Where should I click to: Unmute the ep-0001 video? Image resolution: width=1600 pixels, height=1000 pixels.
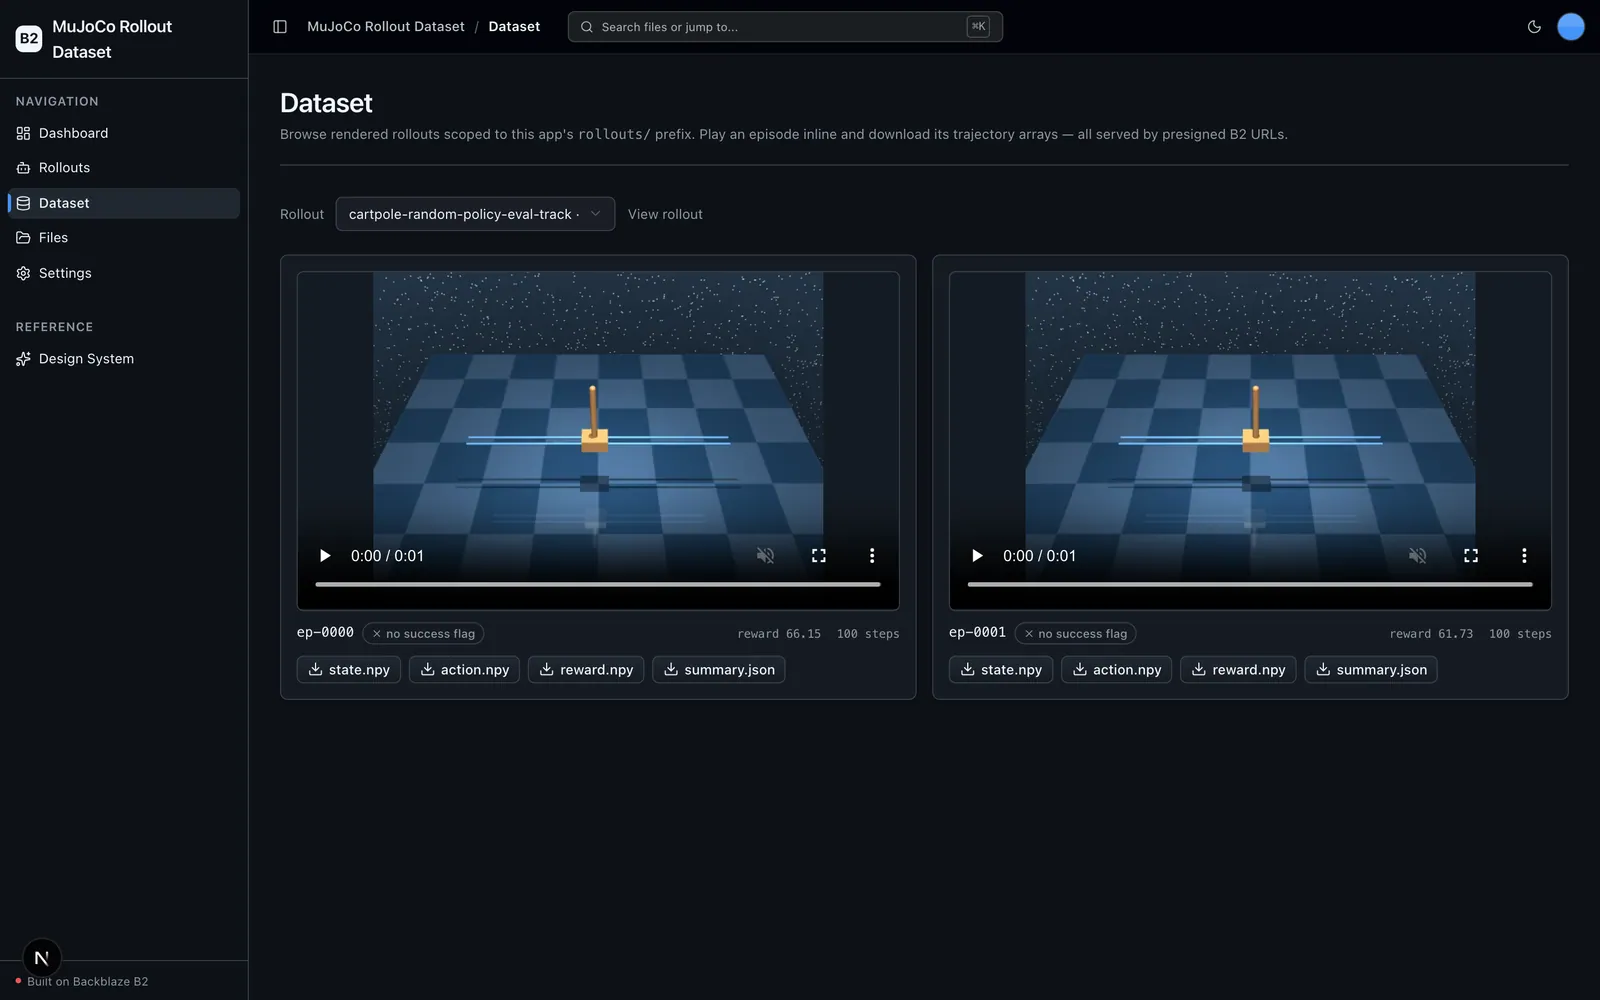pos(1417,556)
